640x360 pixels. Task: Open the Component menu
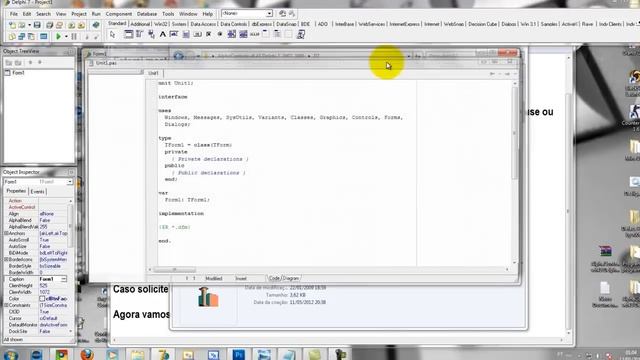pyautogui.click(x=119, y=14)
